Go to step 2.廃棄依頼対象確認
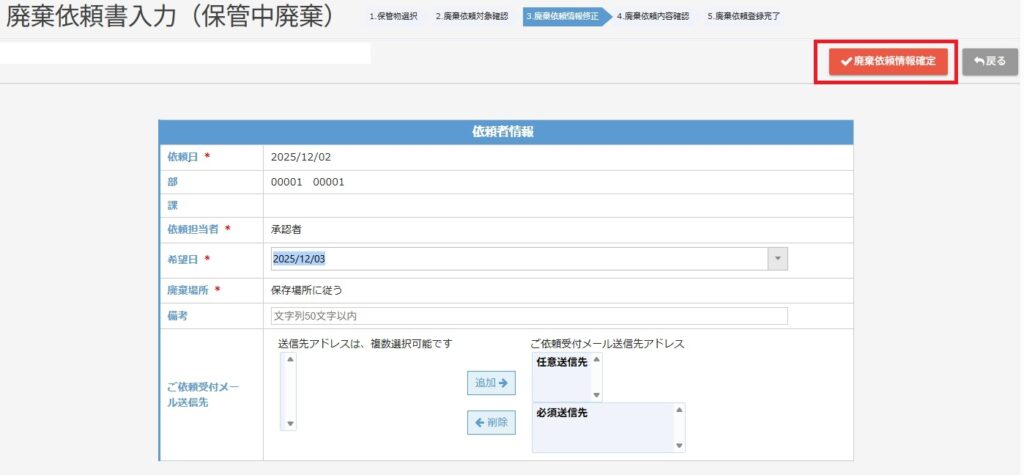Screen dimensions: 1024x475 471,17
